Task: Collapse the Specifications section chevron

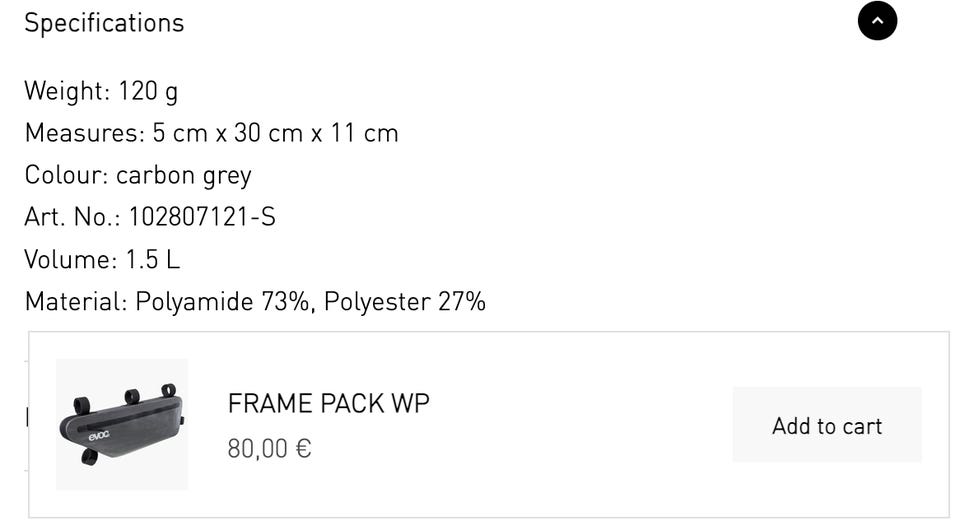Action: (877, 21)
